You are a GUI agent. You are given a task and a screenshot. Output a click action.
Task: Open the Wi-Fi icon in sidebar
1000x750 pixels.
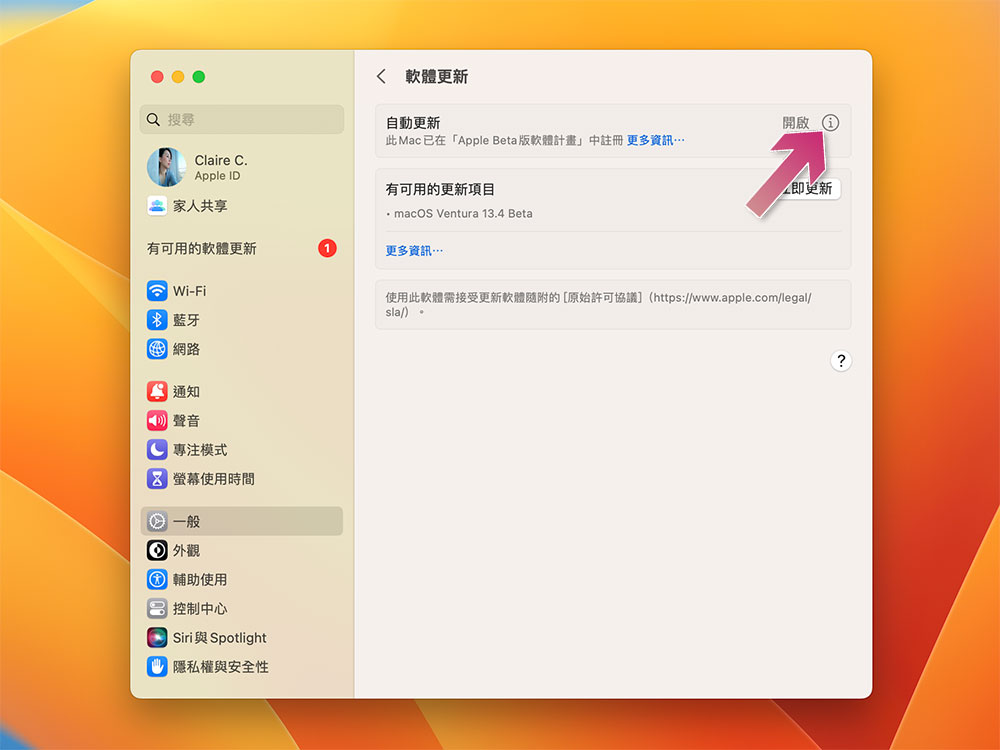coord(157,291)
